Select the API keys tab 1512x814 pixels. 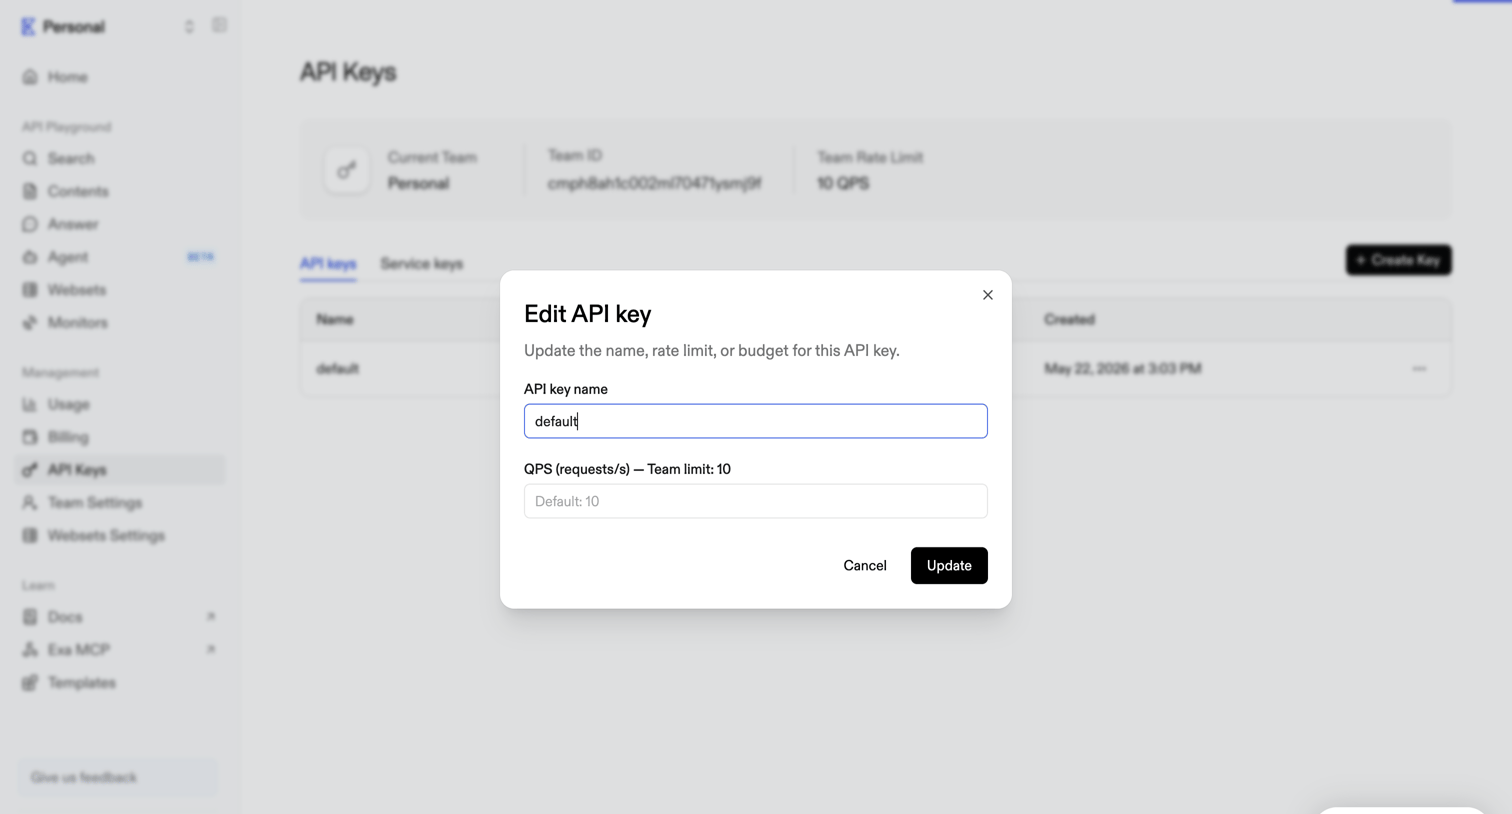pyautogui.click(x=328, y=264)
